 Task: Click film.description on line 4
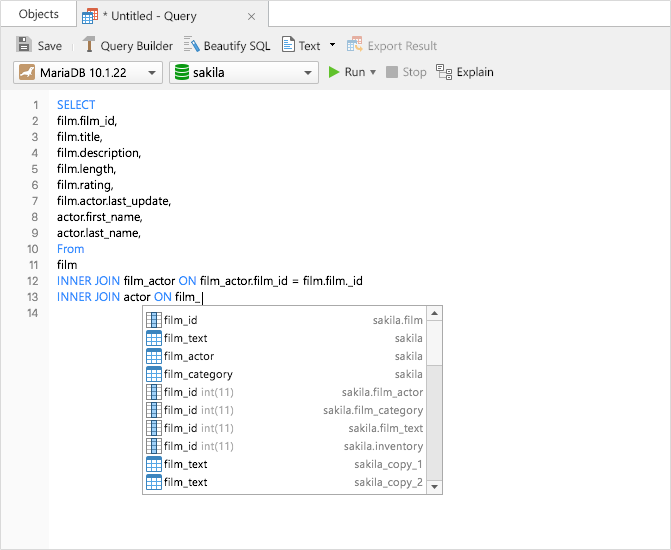pyautogui.click(x=99, y=153)
